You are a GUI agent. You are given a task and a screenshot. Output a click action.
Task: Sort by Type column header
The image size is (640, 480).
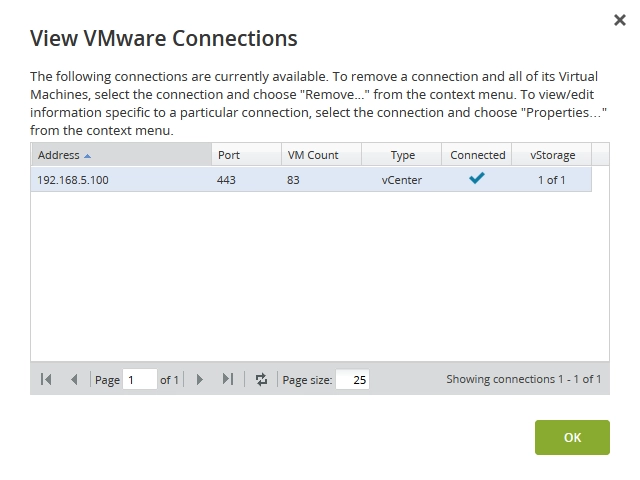coord(402,155)
